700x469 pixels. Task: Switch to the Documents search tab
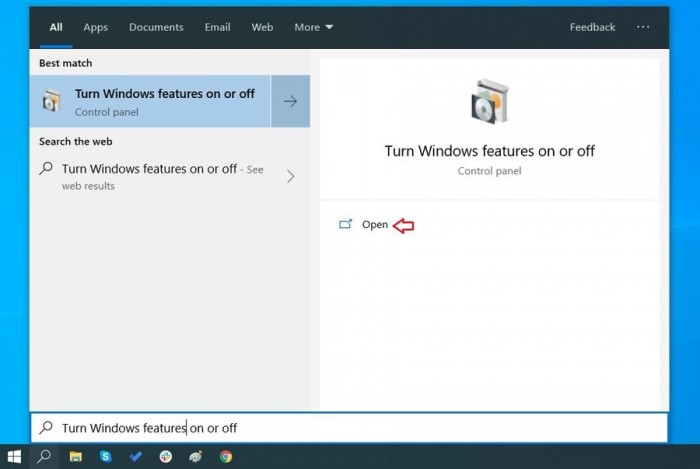click(156, 27)
